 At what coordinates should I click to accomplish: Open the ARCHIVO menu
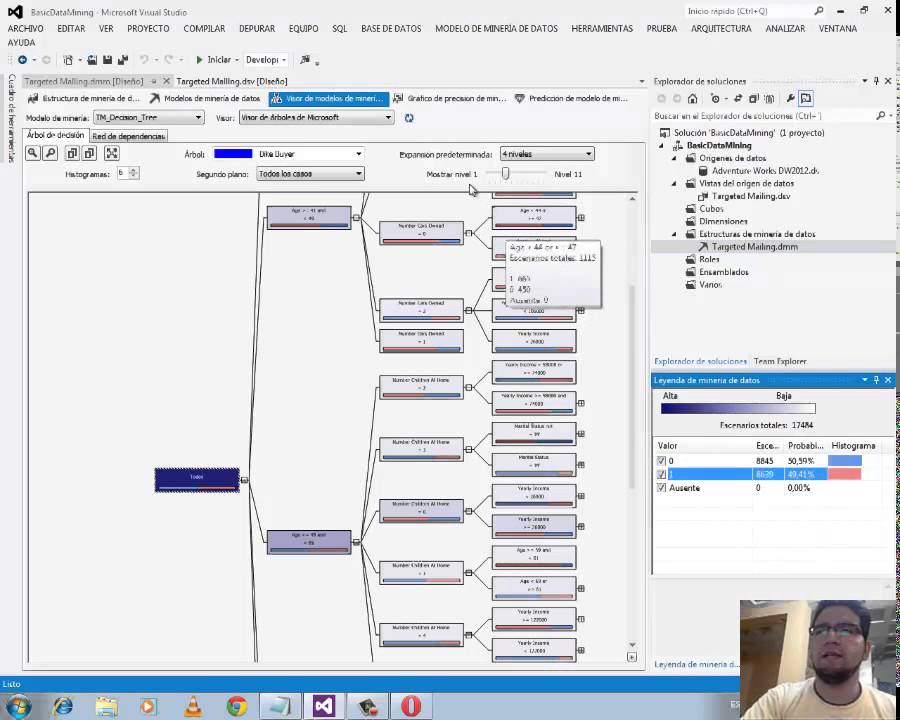26,29
